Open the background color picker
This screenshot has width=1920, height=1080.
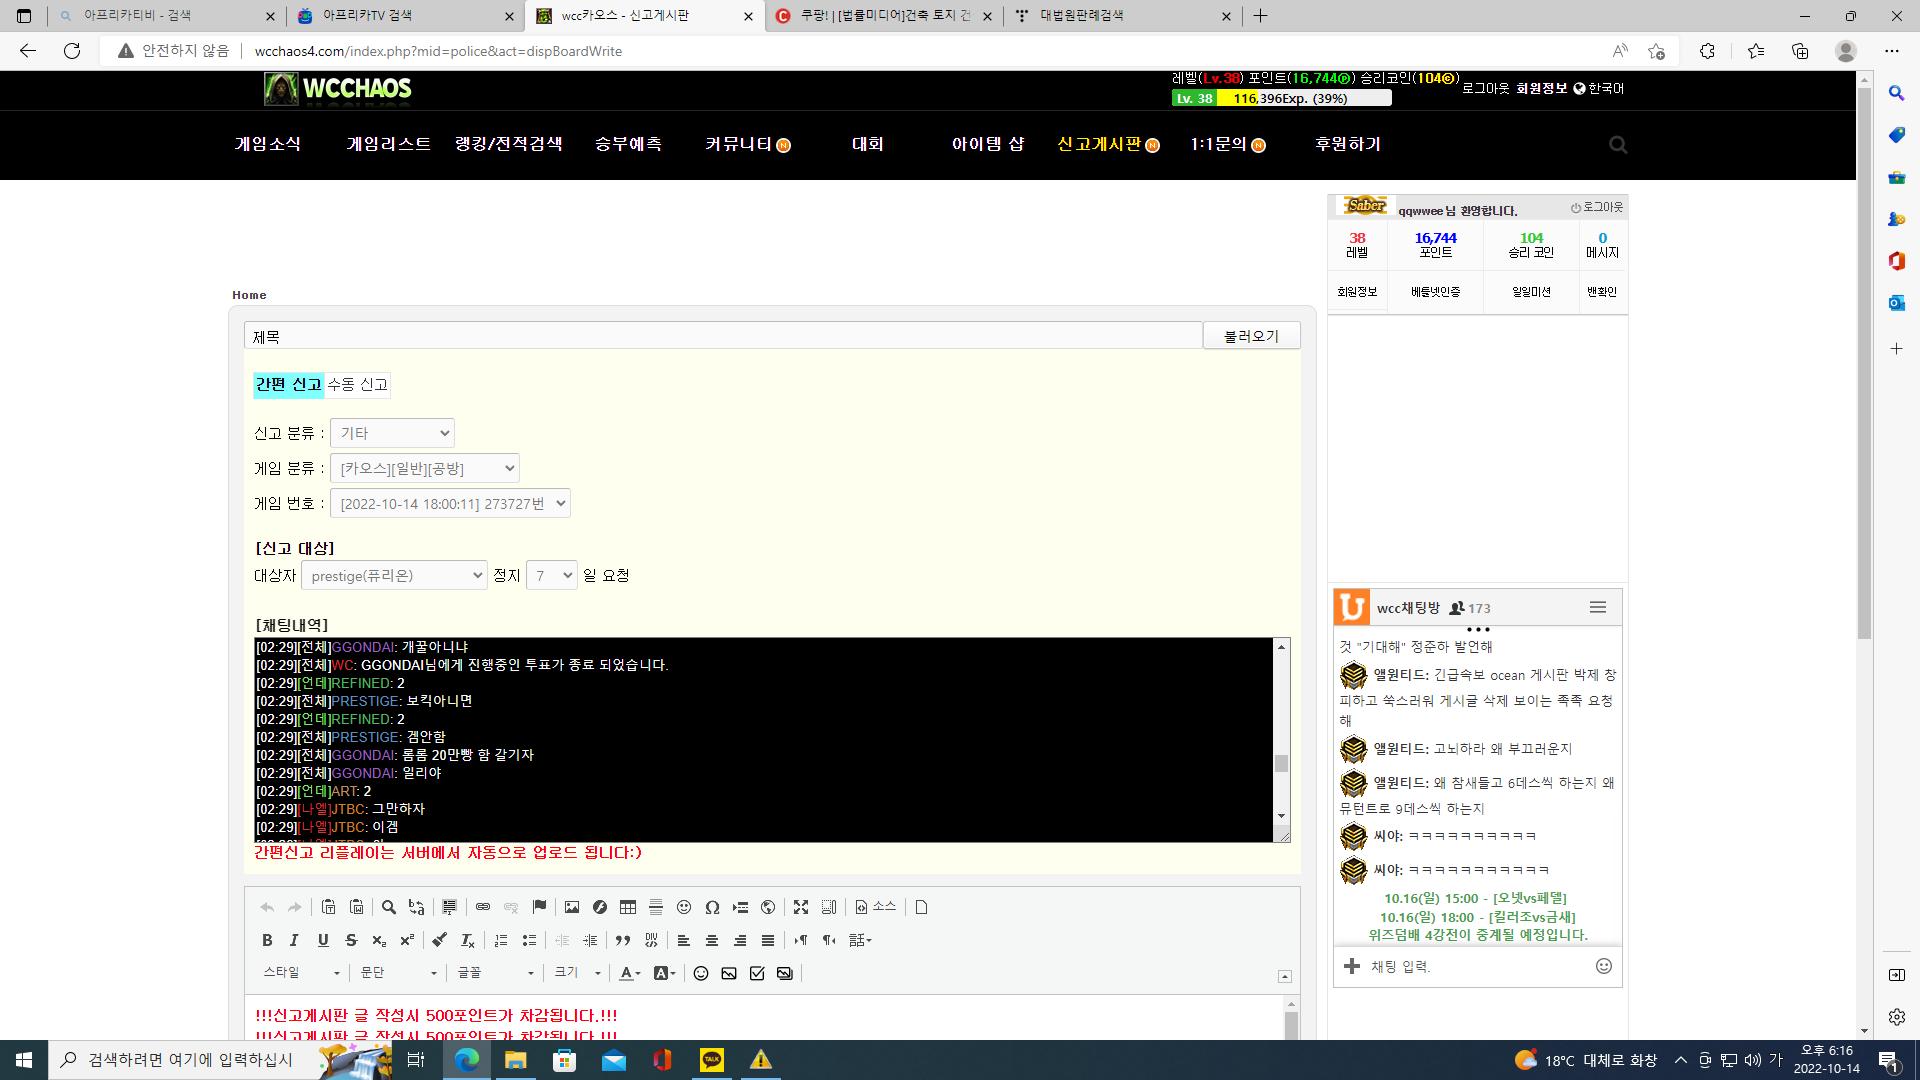coord(664,973)
